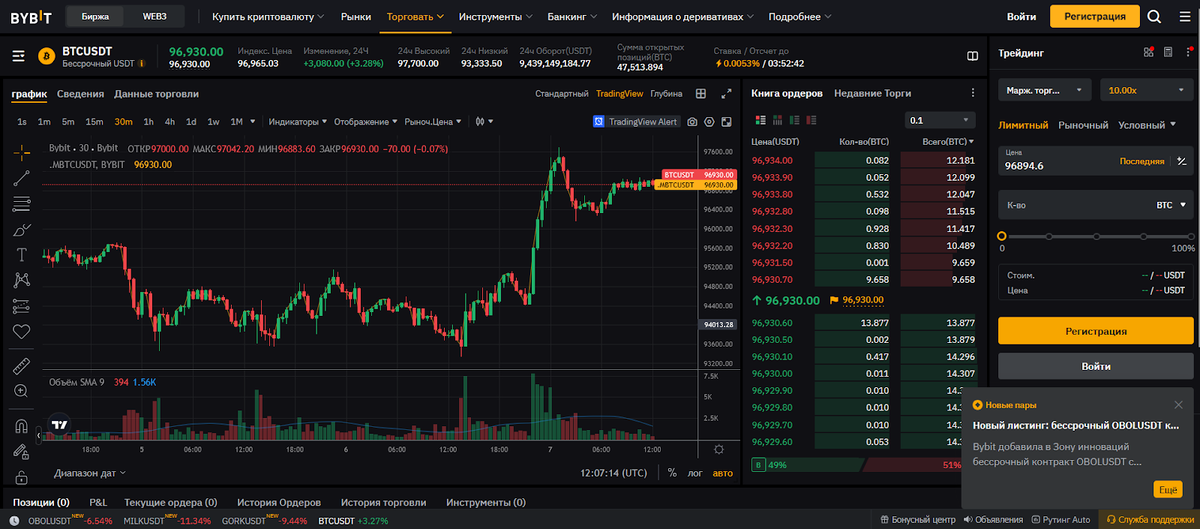This screenshot has height=529, width=1200.
Task: Switch to the Сведения tab
Action: point(80,94)
